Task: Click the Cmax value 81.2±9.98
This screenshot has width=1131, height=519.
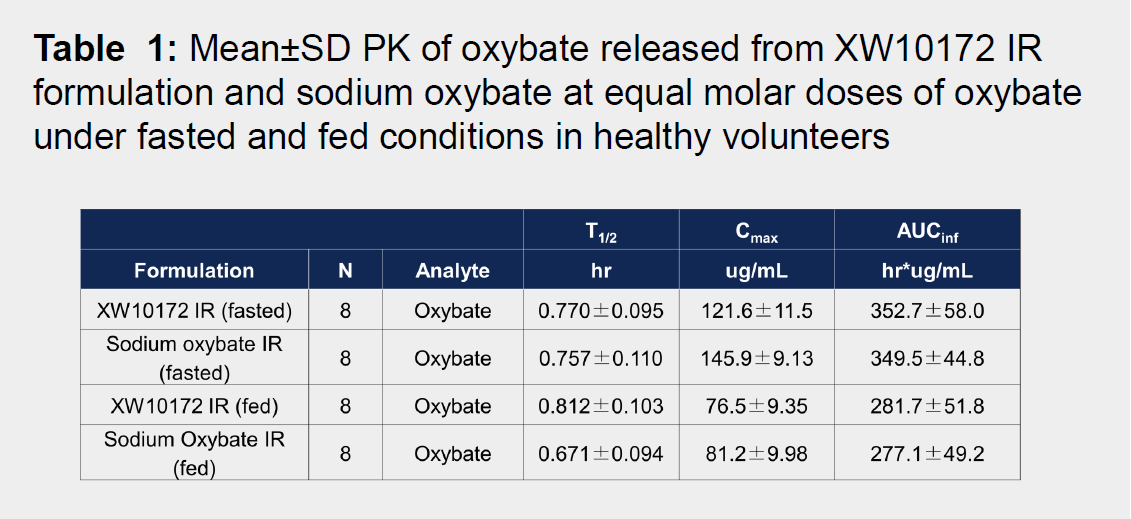Action: tap(756, 454)
